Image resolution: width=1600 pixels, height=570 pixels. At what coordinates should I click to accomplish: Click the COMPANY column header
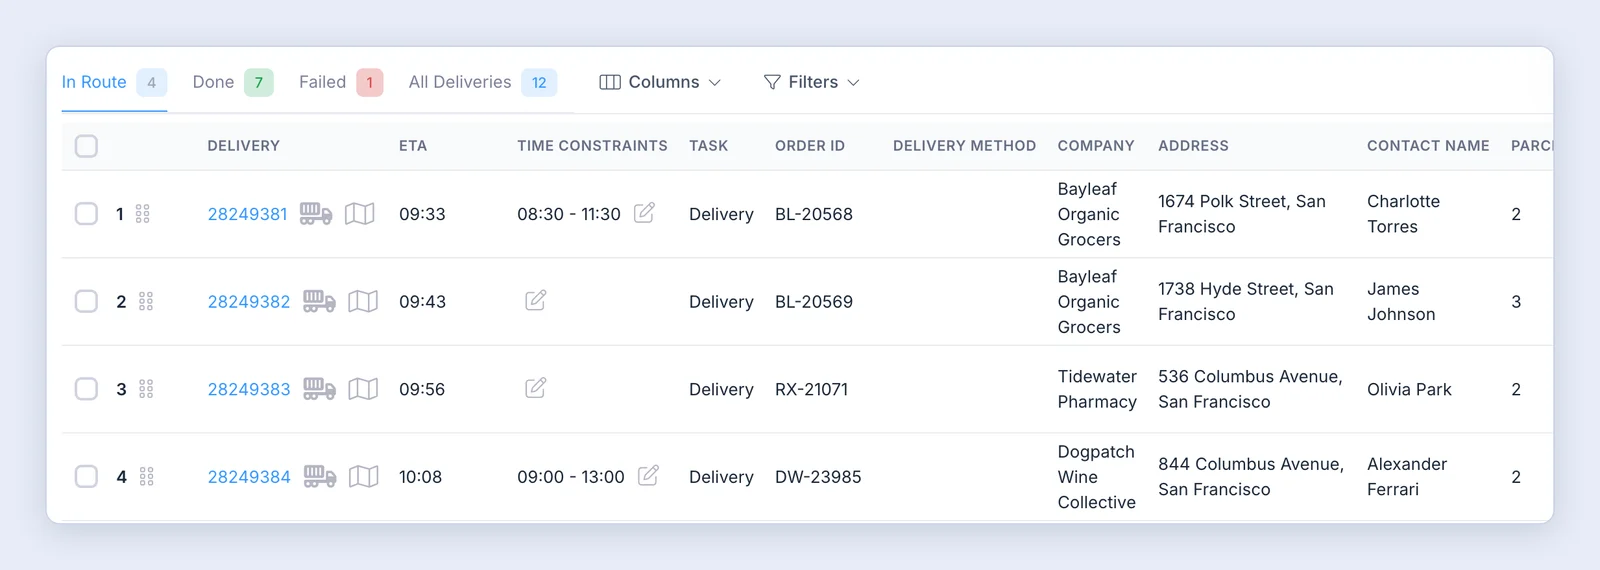1096,146
